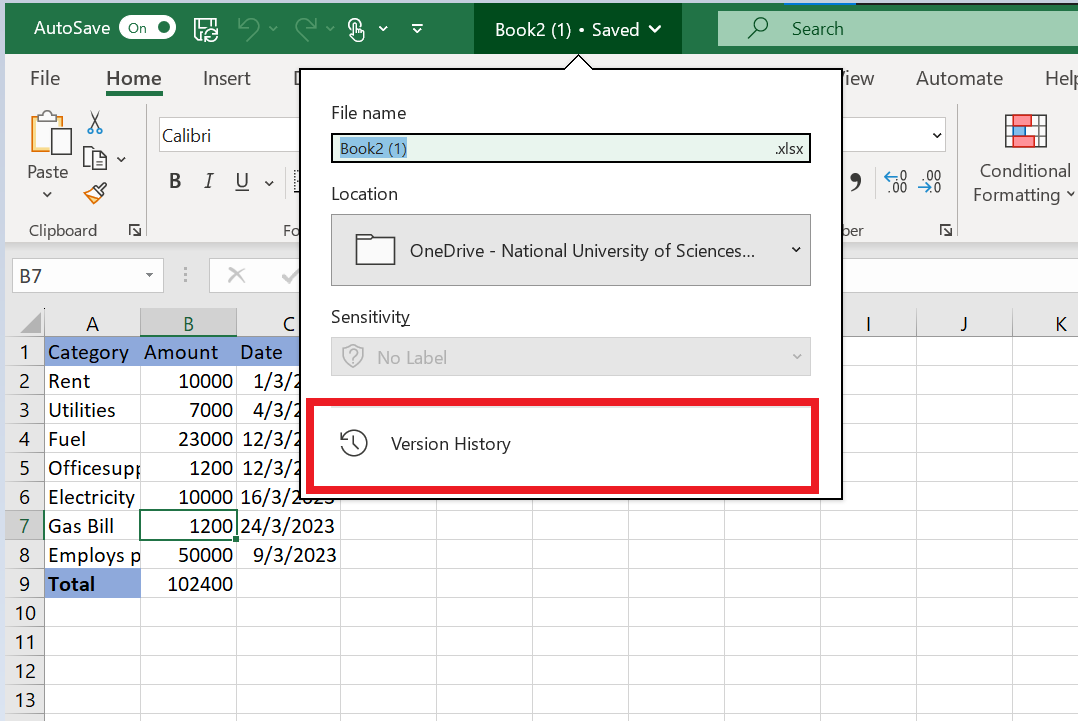The width and height of the screenshot is (1078, 721).
Task: Cut the selection using the scissors icon
Action: (96, 124)
